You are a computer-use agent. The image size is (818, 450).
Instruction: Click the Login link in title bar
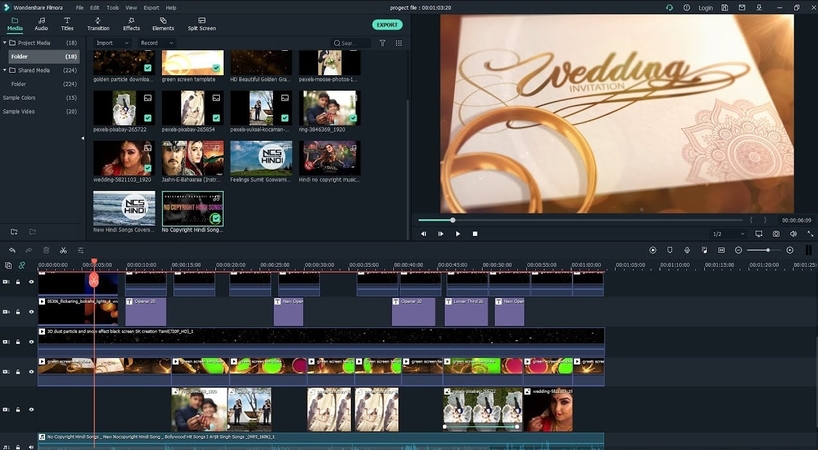(x=705, y=8)
